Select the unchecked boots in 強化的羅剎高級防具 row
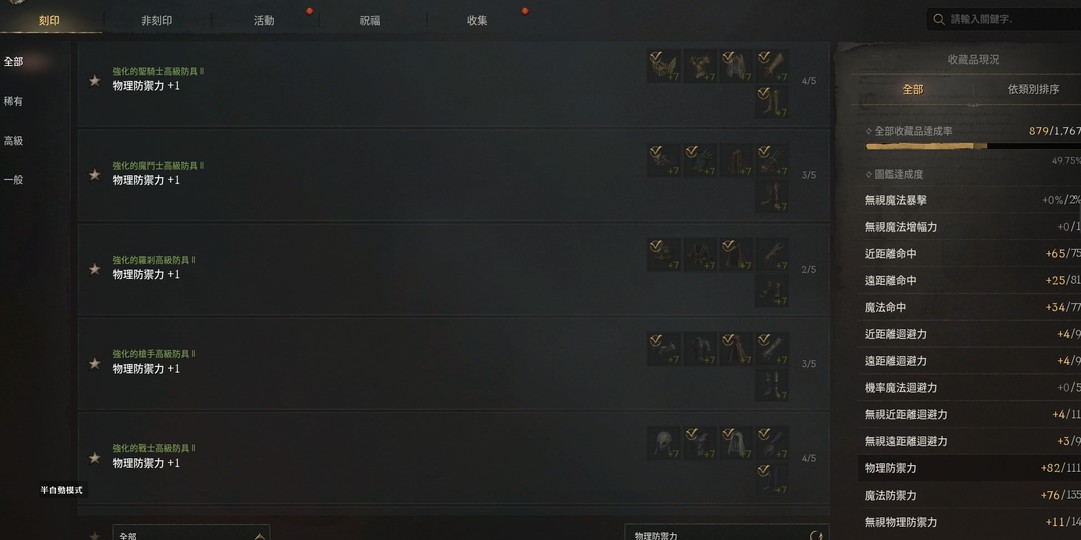Image resolution: width=1081 pixels, height=540 pixels. coord(771,290)
